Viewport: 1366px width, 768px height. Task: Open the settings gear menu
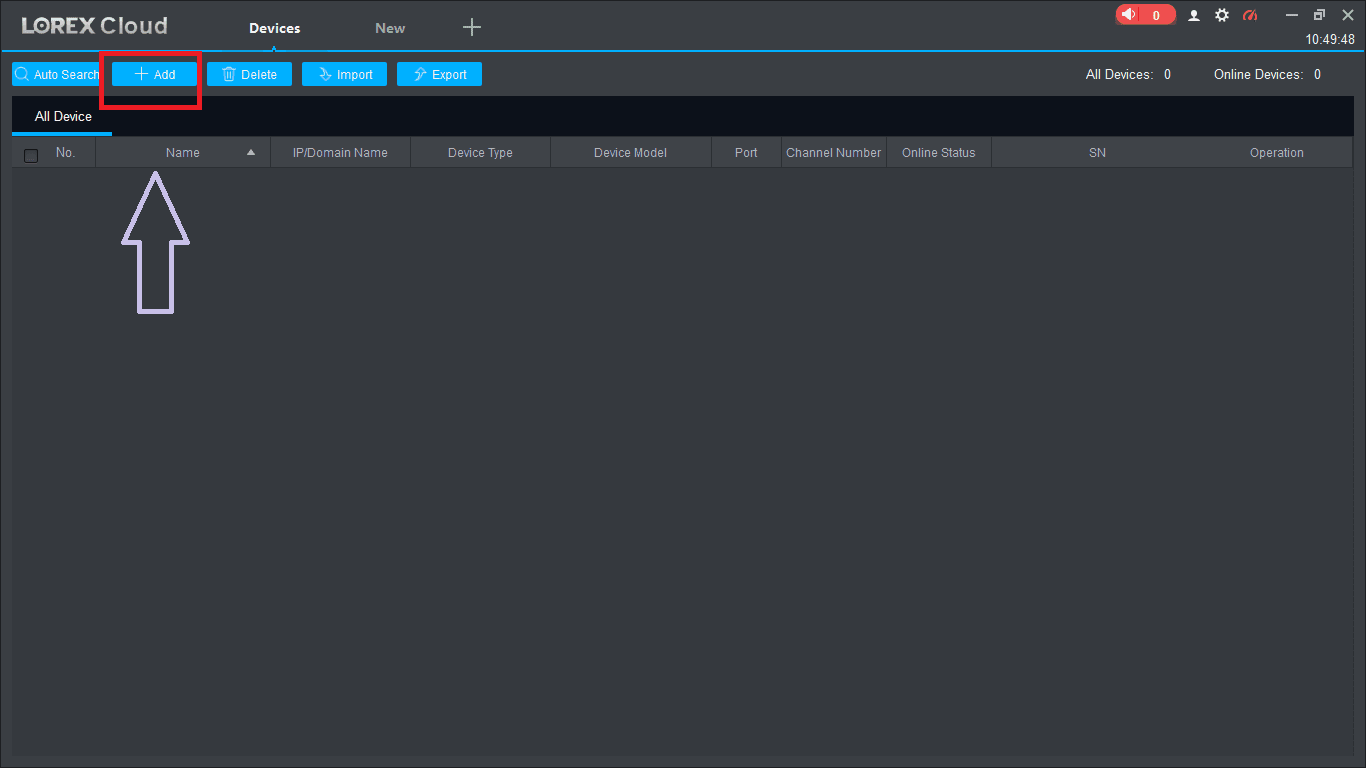coord(1221,15)
